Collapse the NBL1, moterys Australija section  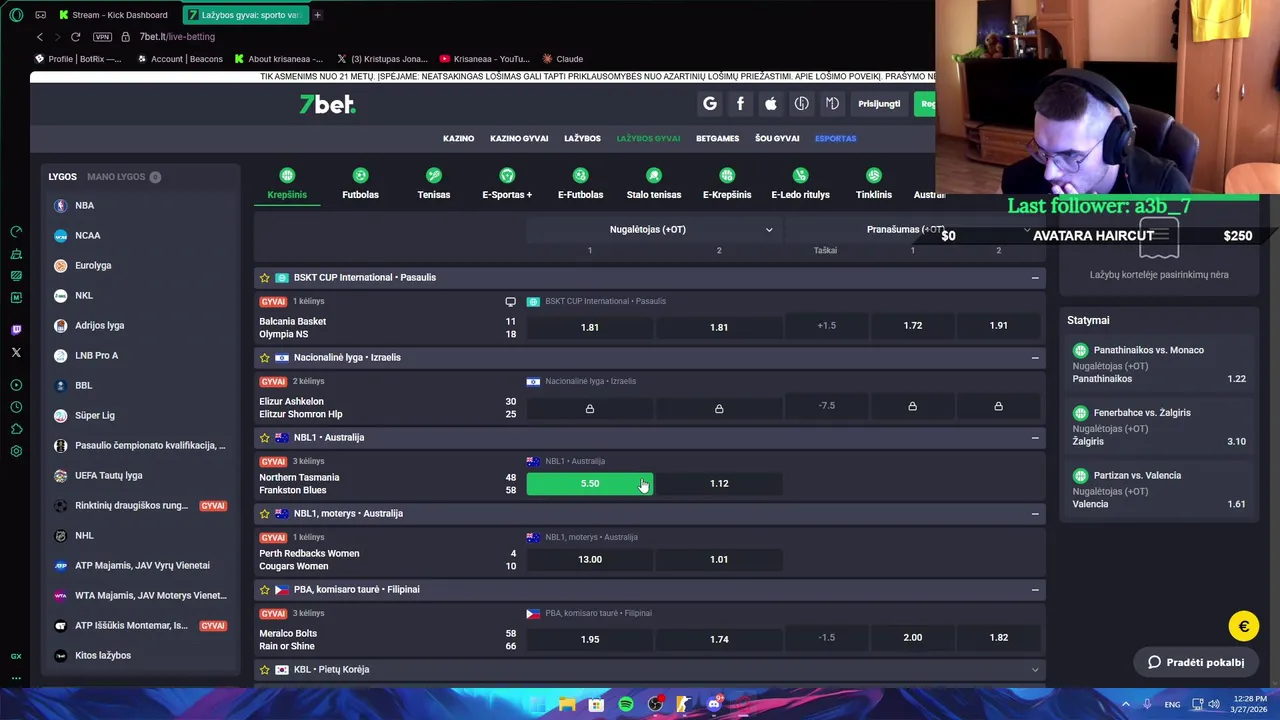[x=1035, y=514]
